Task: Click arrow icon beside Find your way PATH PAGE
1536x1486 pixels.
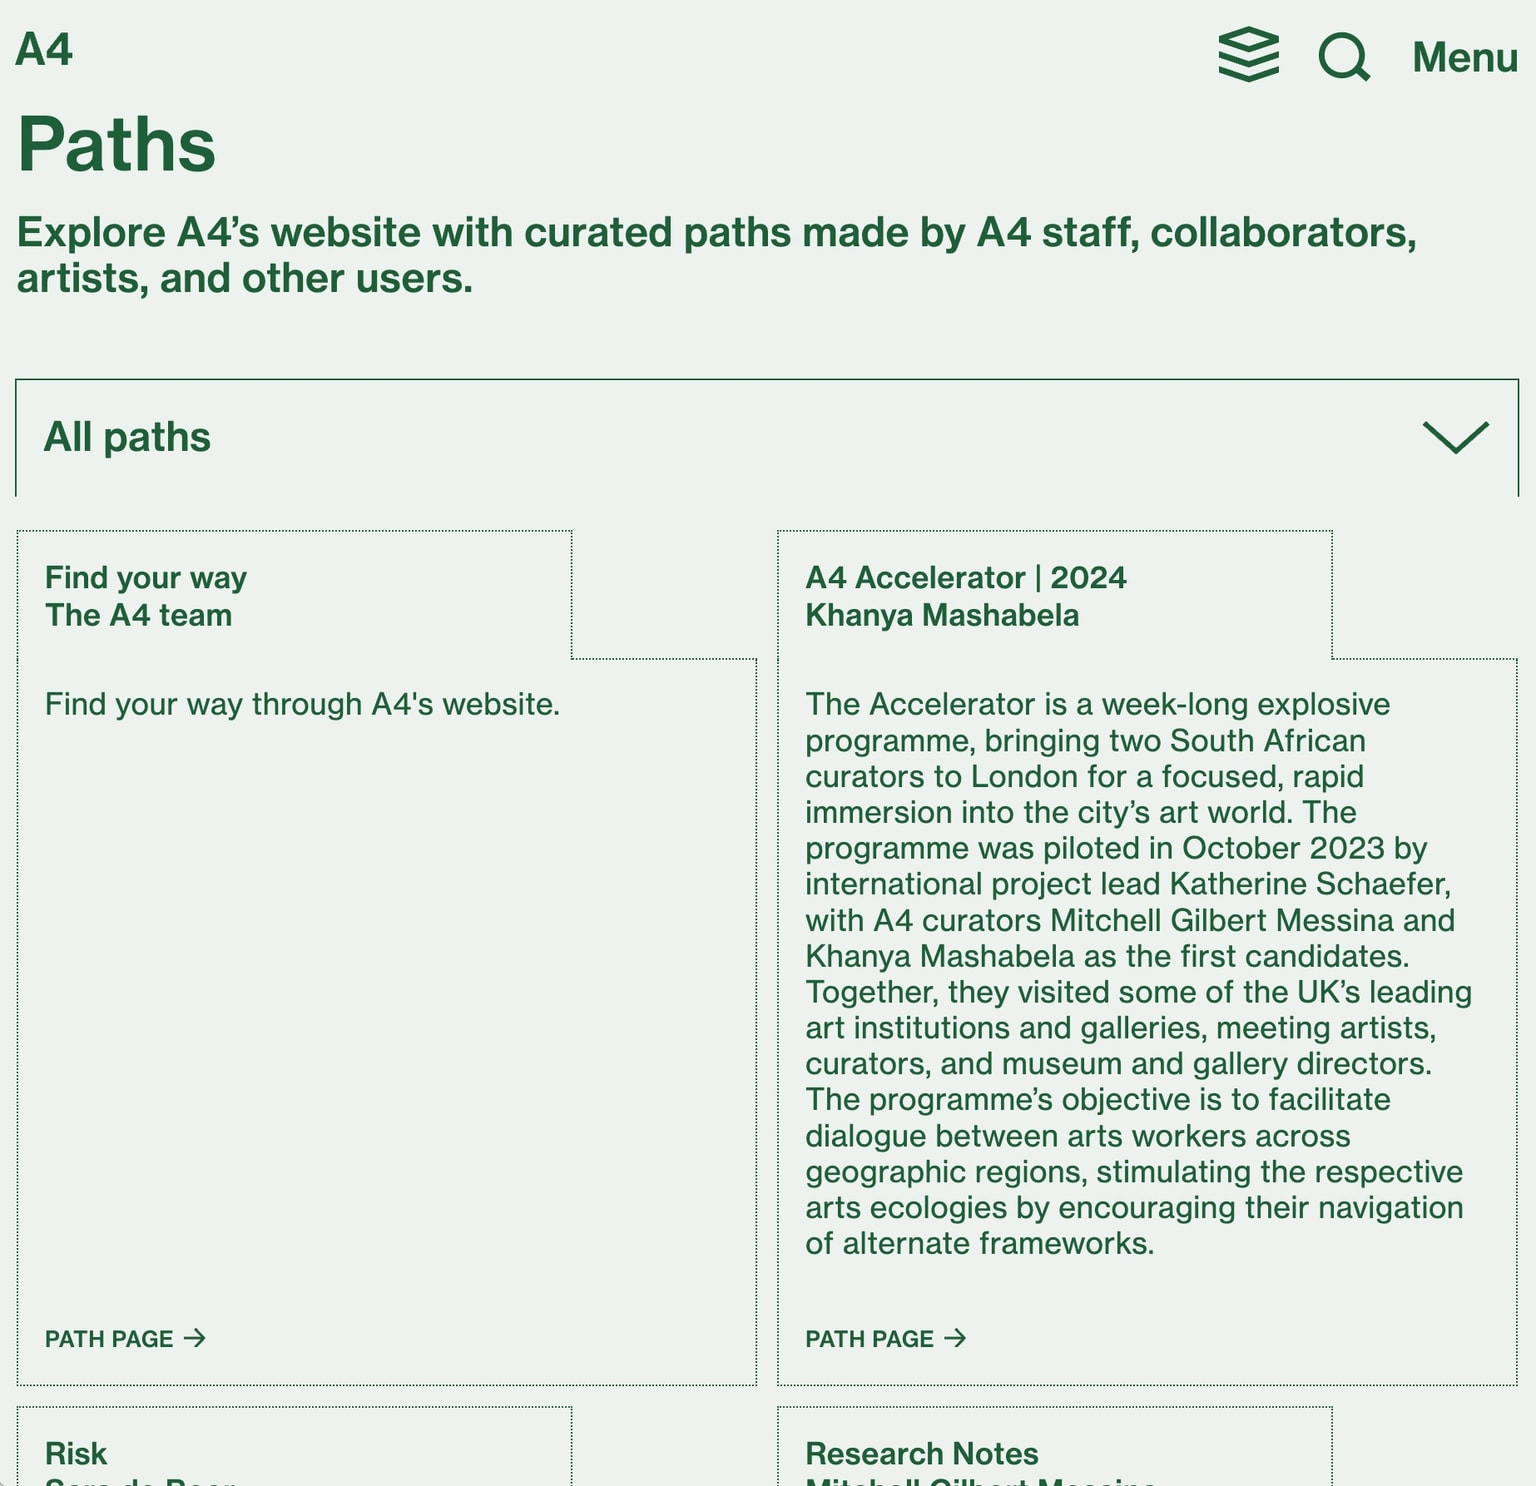Action: tap(195, 1338)
